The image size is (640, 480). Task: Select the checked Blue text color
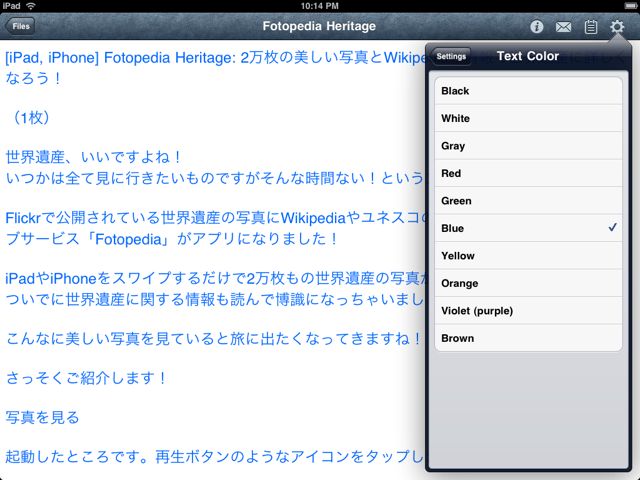(x=528, y=228)
